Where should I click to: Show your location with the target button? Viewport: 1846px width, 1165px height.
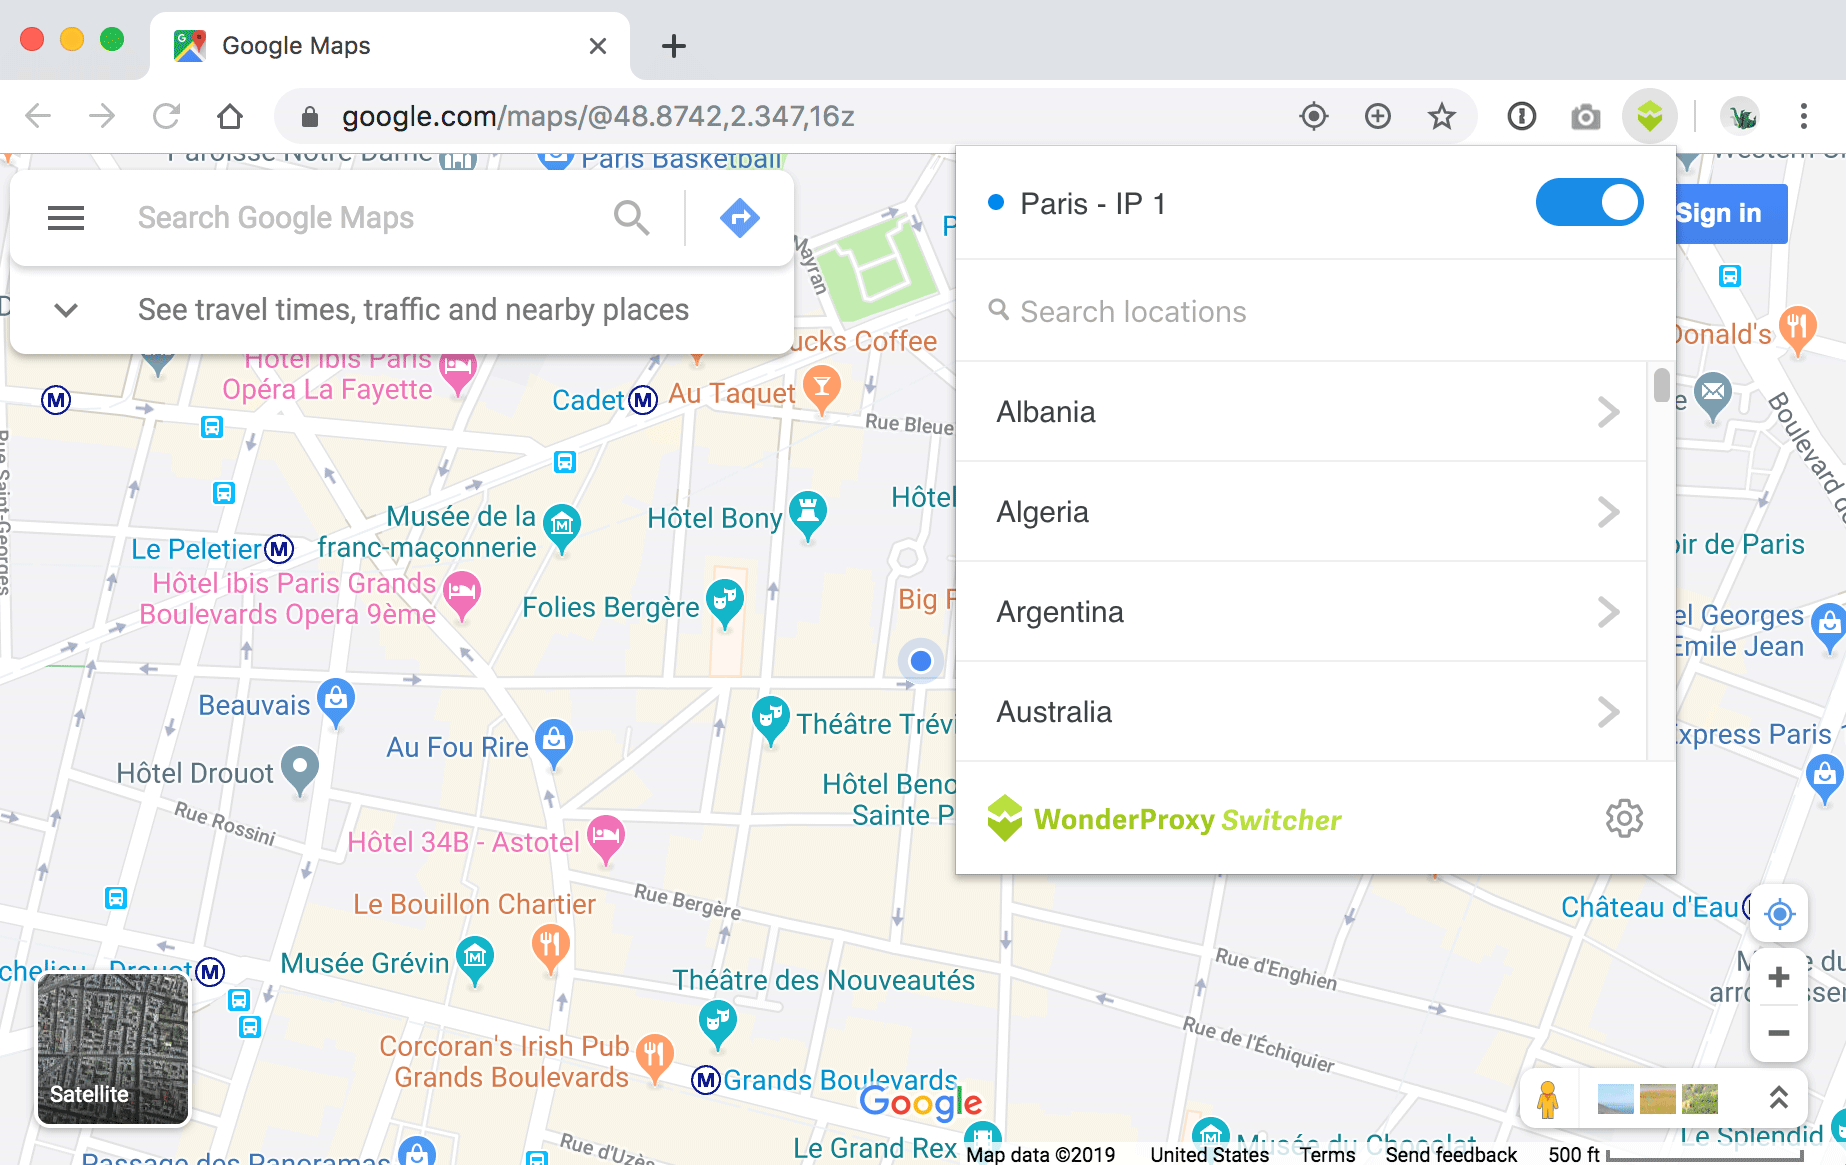pyautogui.click(x=1779, y=913)
